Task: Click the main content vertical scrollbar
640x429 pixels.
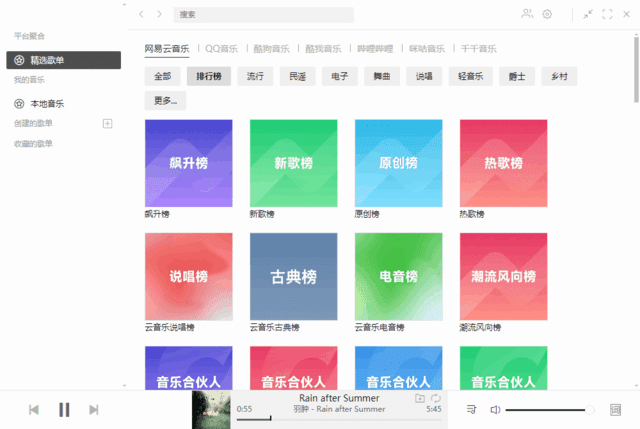Action: pyautogui.click(x=636, y=69)
